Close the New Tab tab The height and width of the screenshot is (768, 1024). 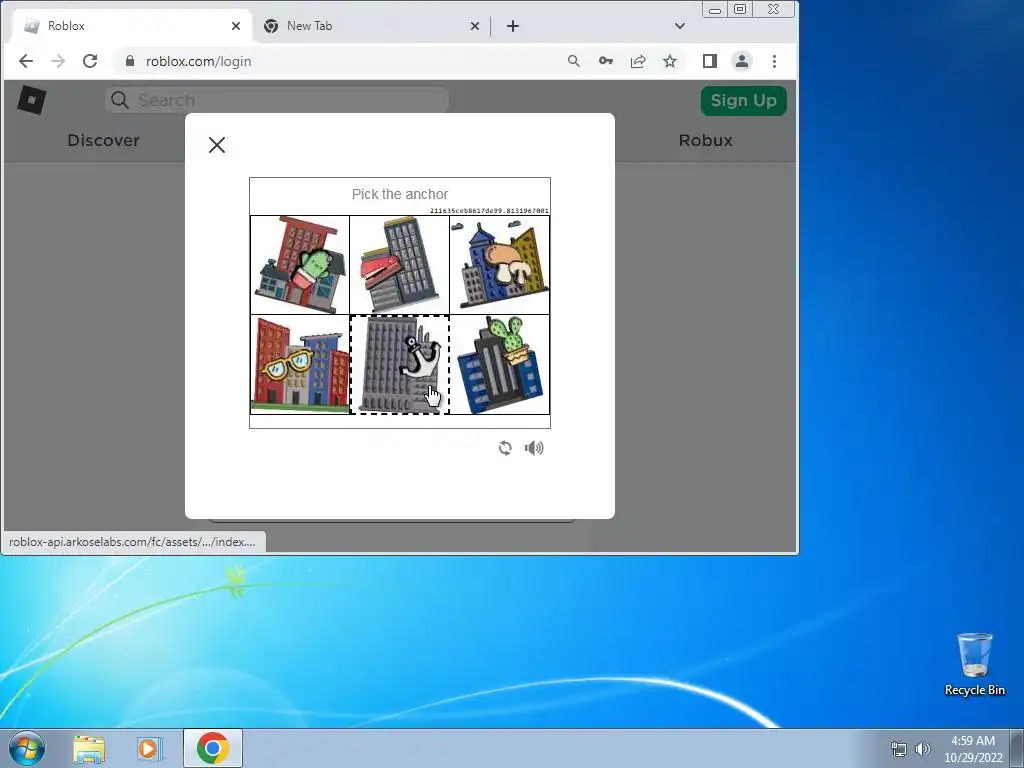[x=475, y=26]
